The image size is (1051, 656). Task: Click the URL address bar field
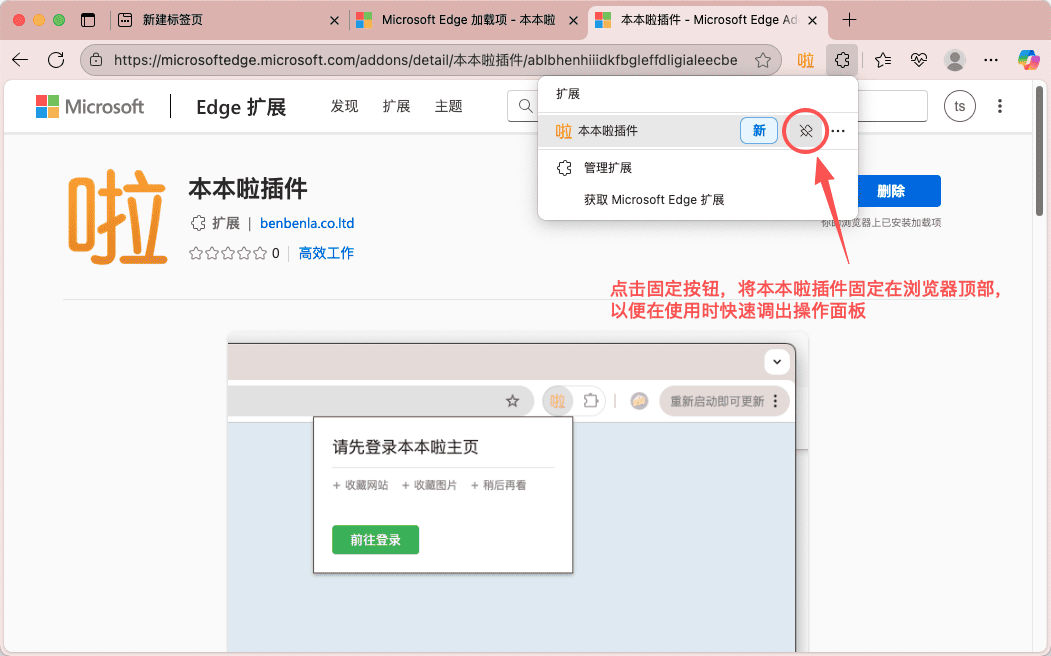pos(425,60)
